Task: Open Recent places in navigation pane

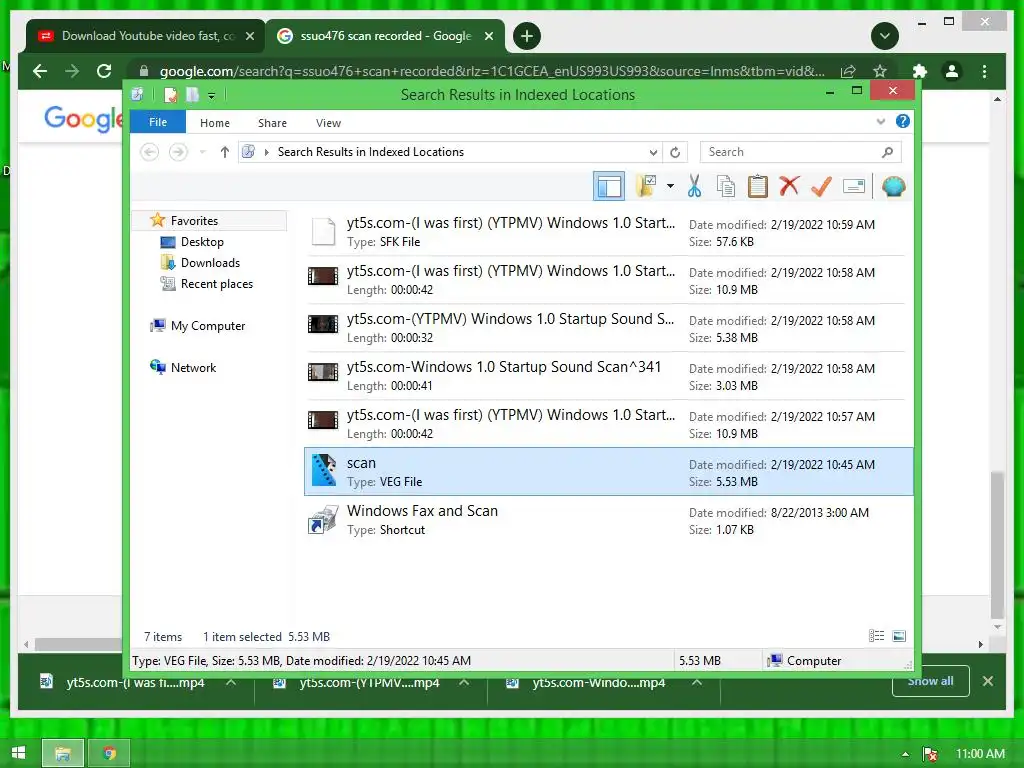Action: click(216, 283)
